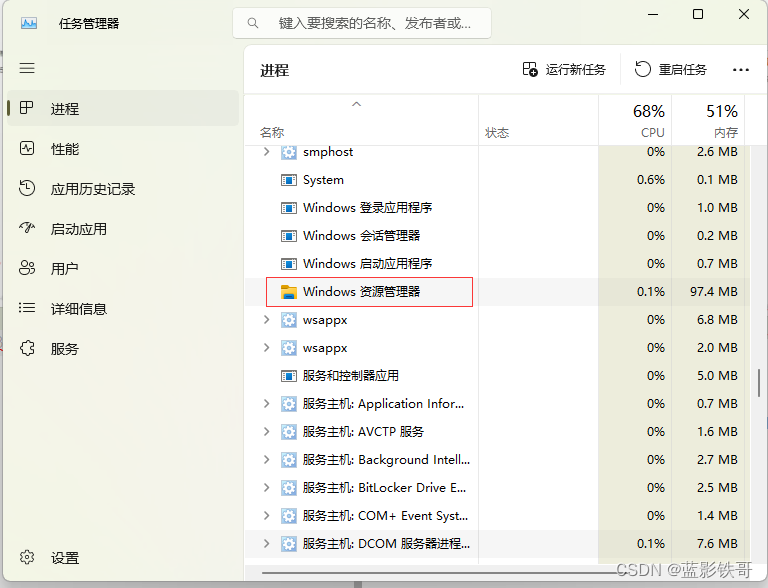The width and height of the screenshot is (768, 588).
Task: Click the smphost gear icon
Action: point(288,152)
